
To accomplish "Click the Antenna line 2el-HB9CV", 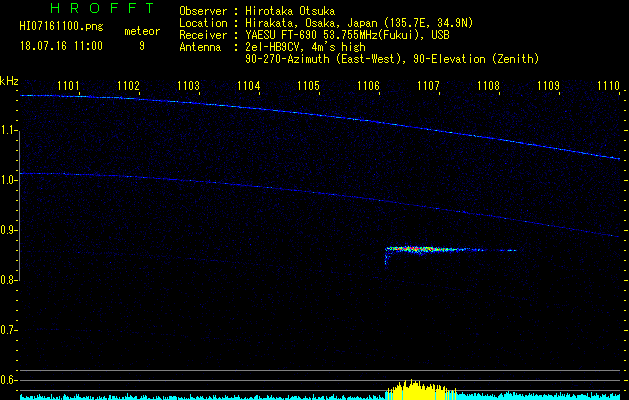I will (272, 47).
